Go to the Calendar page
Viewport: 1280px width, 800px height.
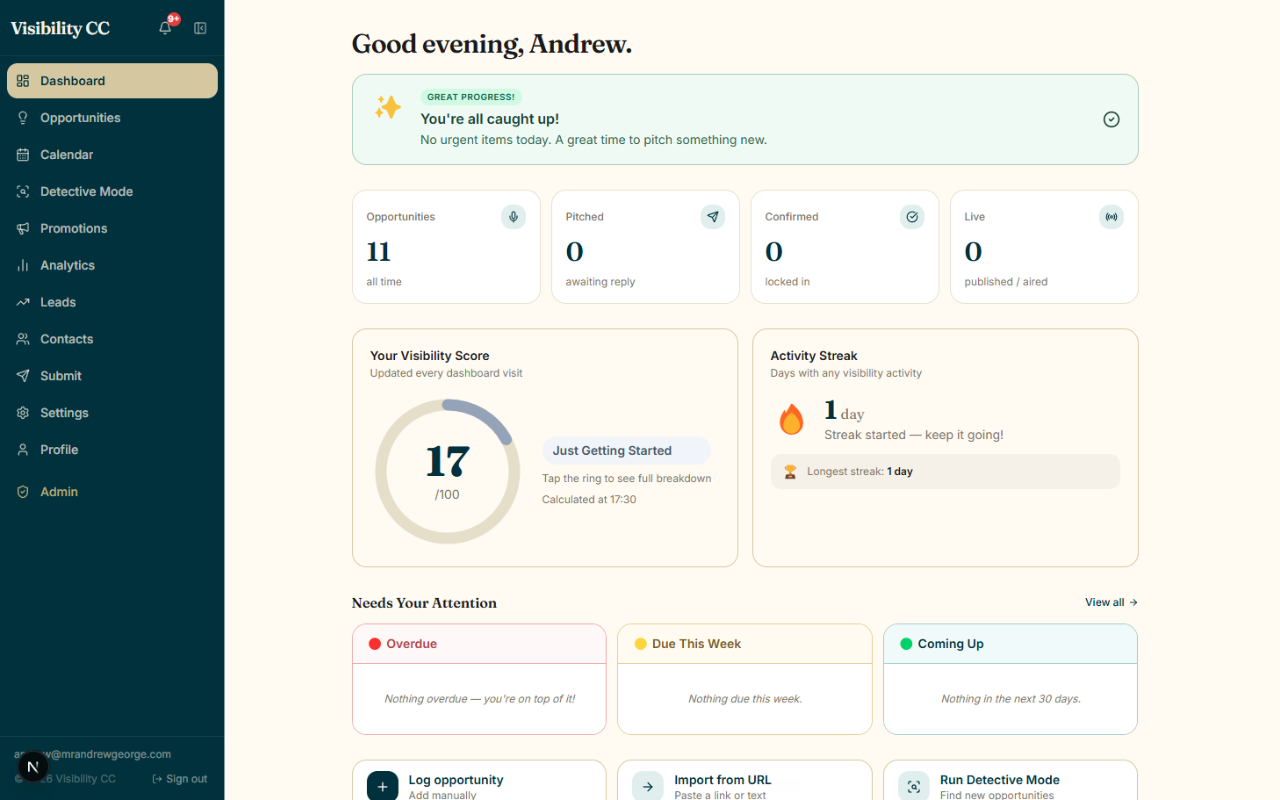click(x=112, y=155)
